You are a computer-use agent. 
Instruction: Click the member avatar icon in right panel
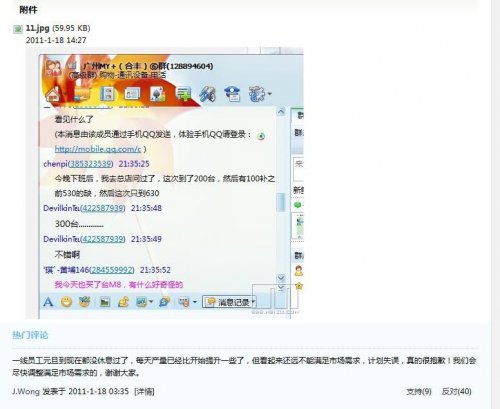[299, 270]
